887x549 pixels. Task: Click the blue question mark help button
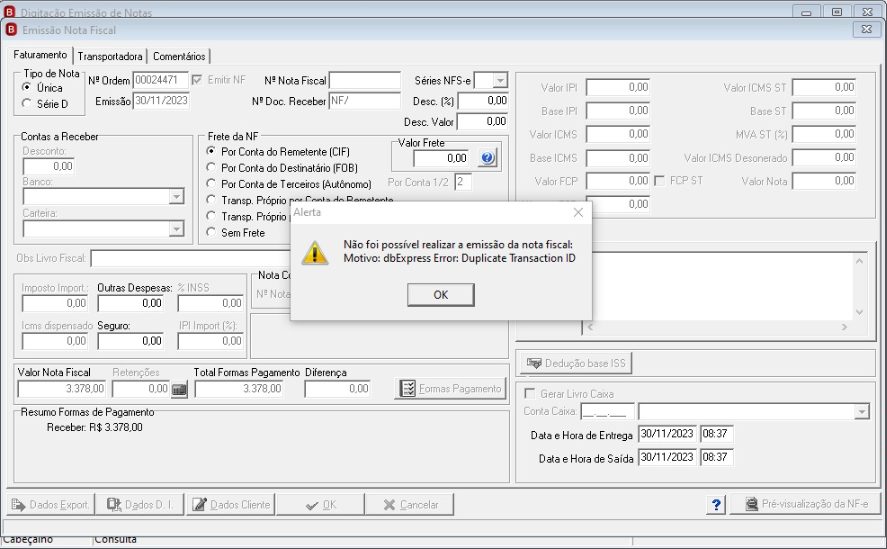tap(716, 504)
